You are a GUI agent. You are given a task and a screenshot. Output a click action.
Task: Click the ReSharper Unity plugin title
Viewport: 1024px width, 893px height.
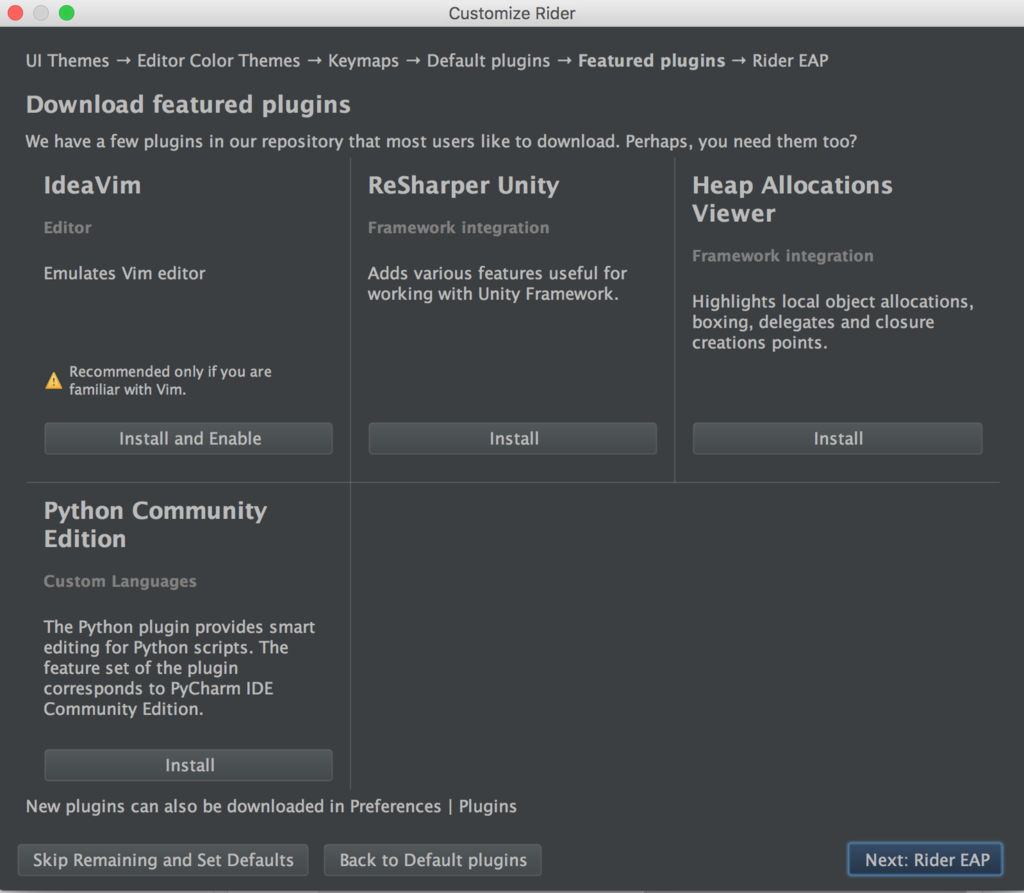464,186
